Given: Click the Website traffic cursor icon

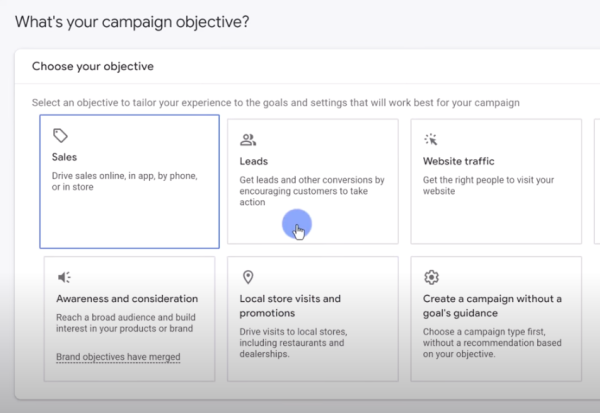Looking at the screenshot, I should pos(431,139).
